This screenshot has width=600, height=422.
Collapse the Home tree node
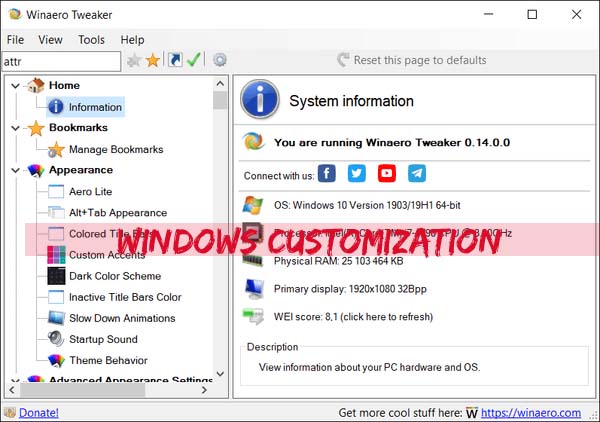coord(15,86)
